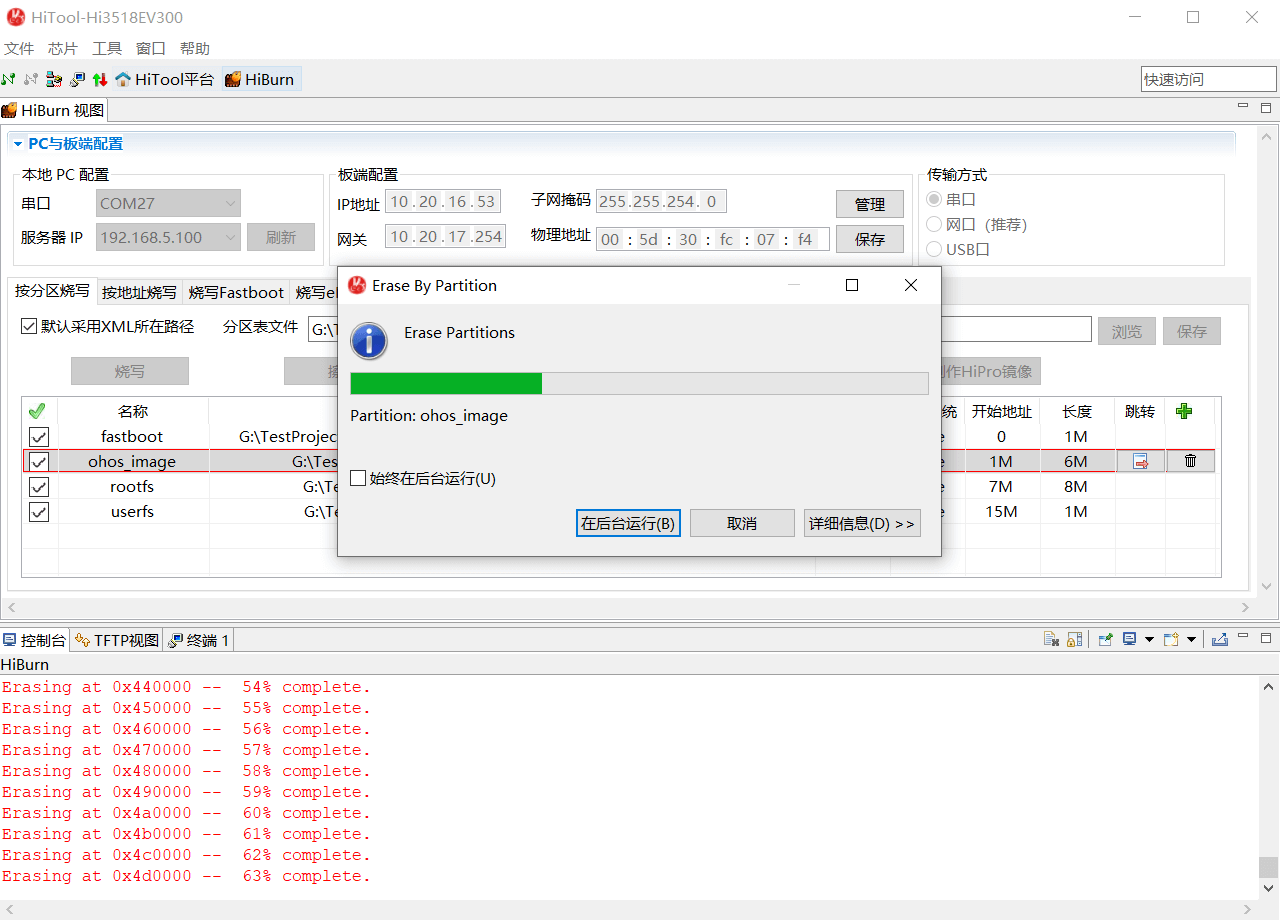Open the 串口 COM27 dropdown

pos(169,203)
